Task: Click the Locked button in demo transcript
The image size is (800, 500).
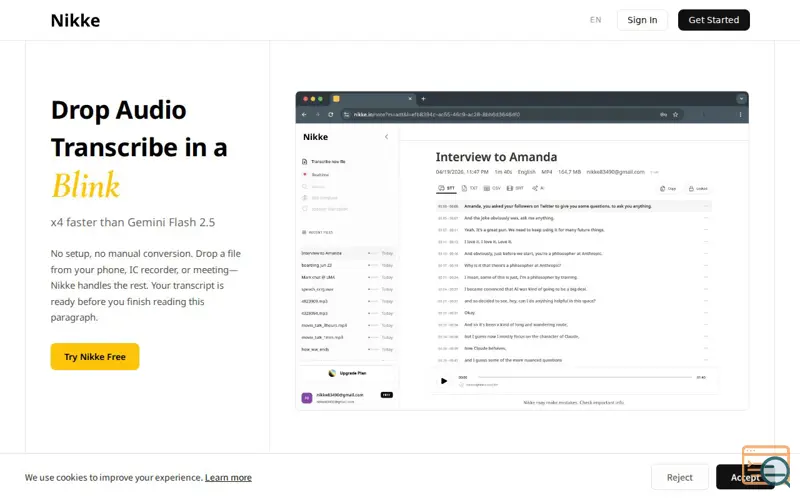Action: (x=698, y=189)
